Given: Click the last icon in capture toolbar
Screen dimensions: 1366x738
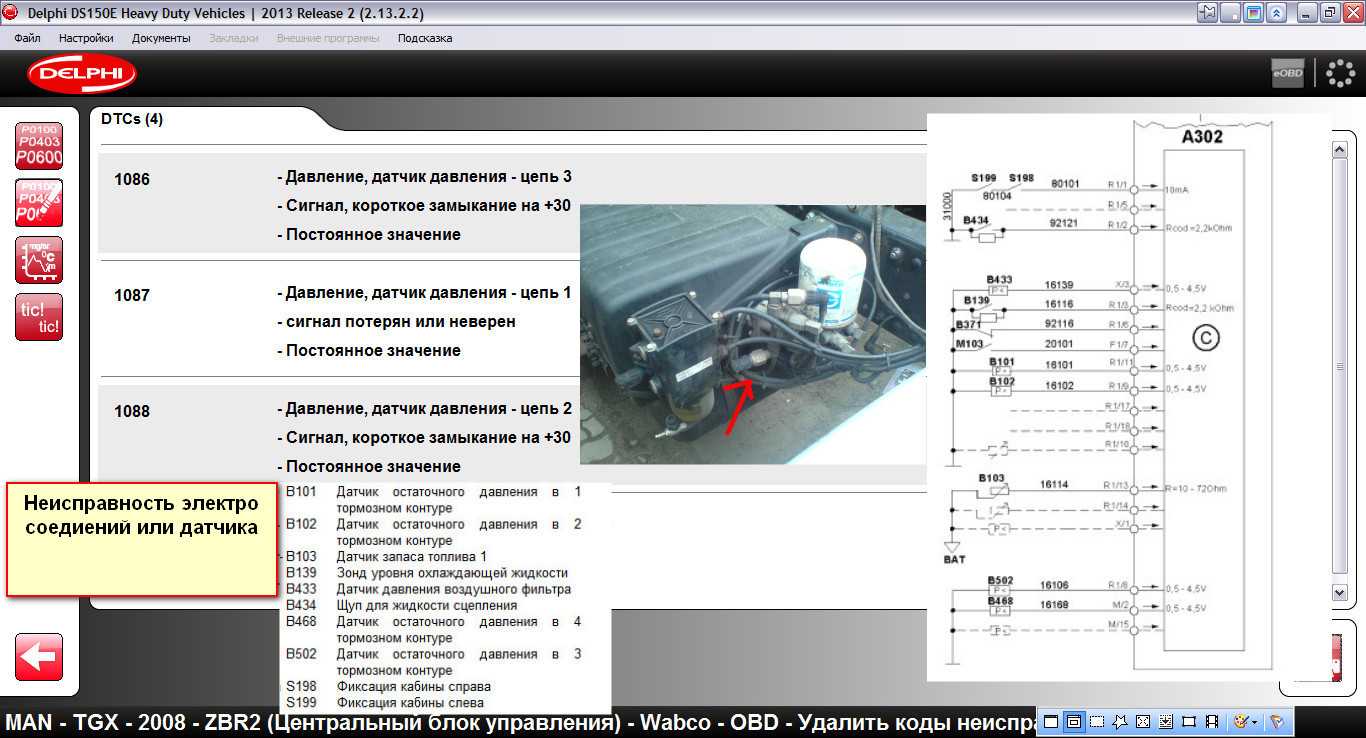Looking at the screenshot, I should click(1277, 721).
